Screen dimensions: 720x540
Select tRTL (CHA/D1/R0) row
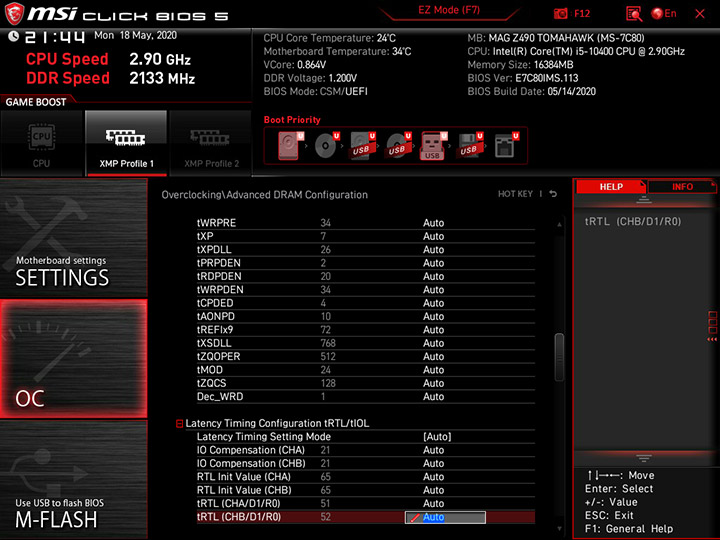[366, 503]
